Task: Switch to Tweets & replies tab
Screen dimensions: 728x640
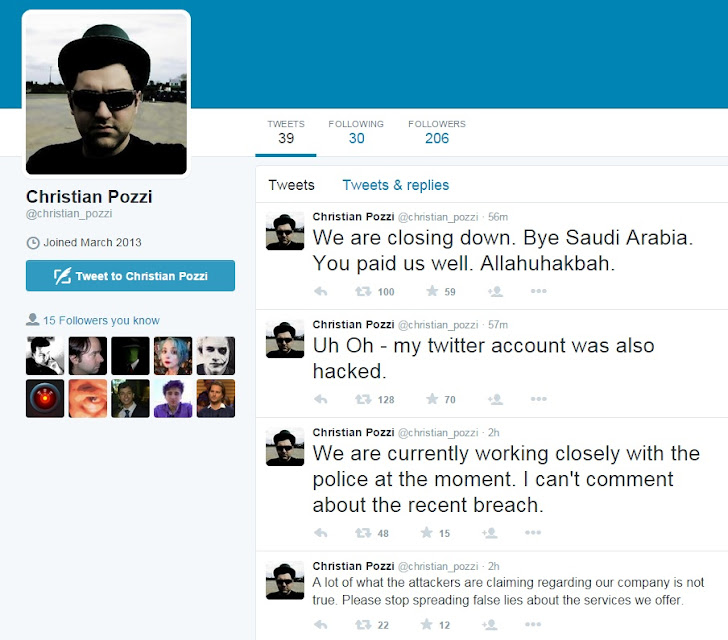Action: coord(396,185)
